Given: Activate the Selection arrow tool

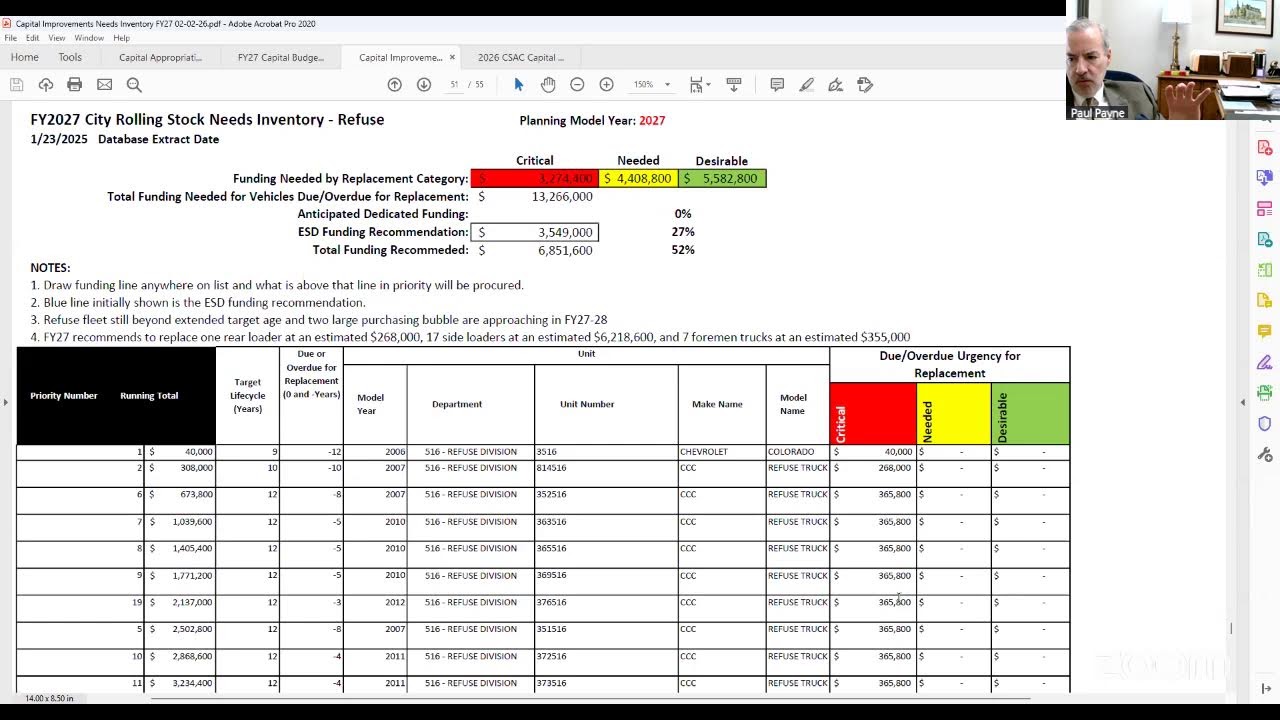Looking at the screenshot, I should coord(518,85).
